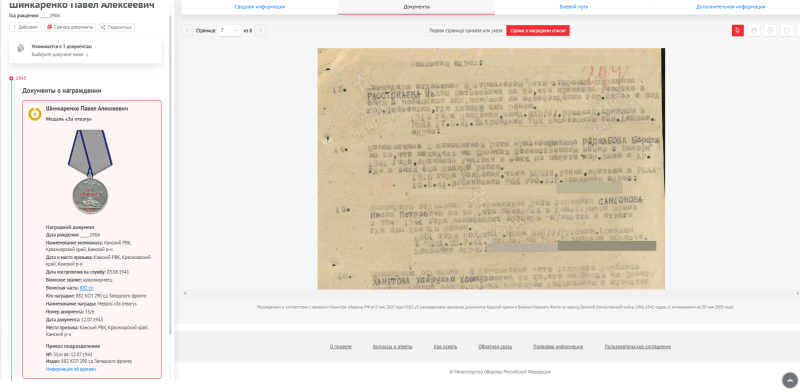Go to next document page
The height and width of the screenshot is (392, 800).
pos(260,31)
